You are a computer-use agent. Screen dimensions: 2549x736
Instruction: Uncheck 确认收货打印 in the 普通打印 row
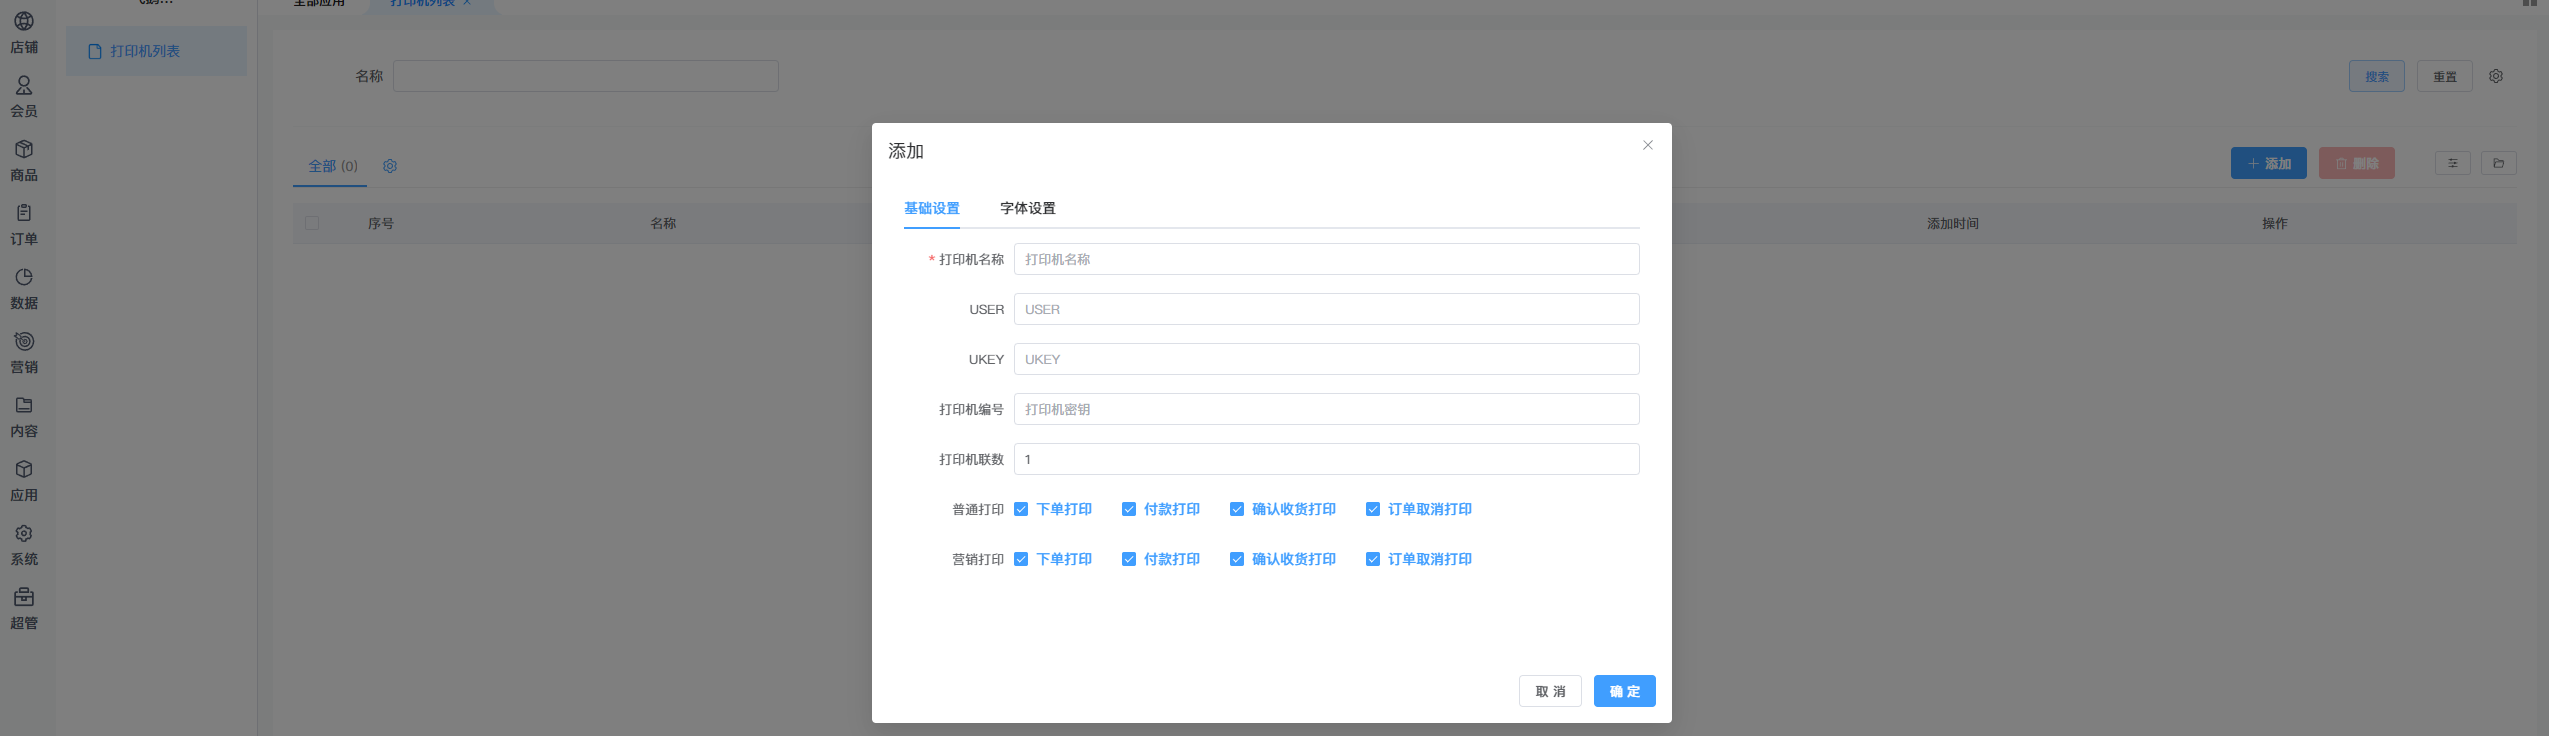[1237, 509]
